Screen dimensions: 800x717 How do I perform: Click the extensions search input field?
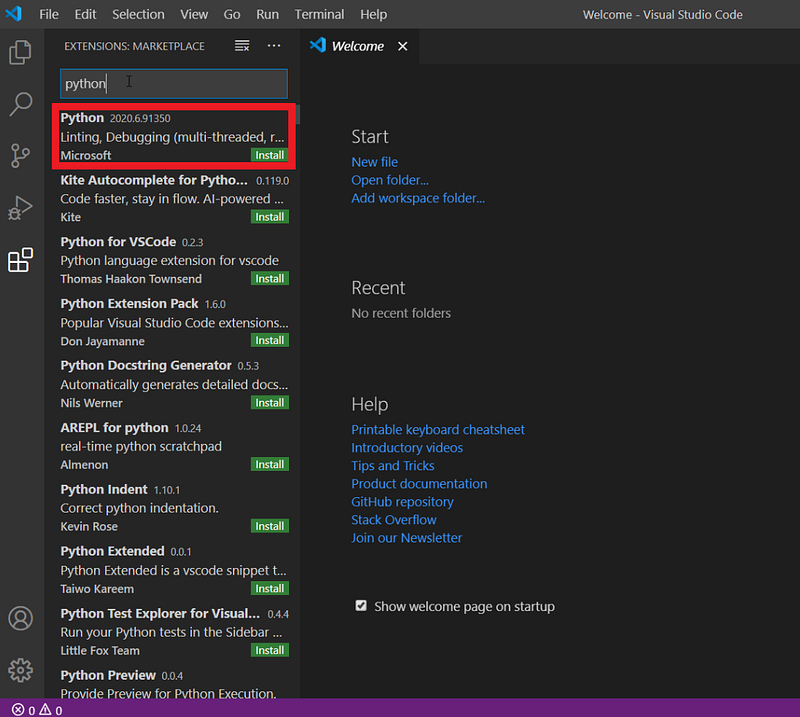pyautogui.click(x=174, y=84)
